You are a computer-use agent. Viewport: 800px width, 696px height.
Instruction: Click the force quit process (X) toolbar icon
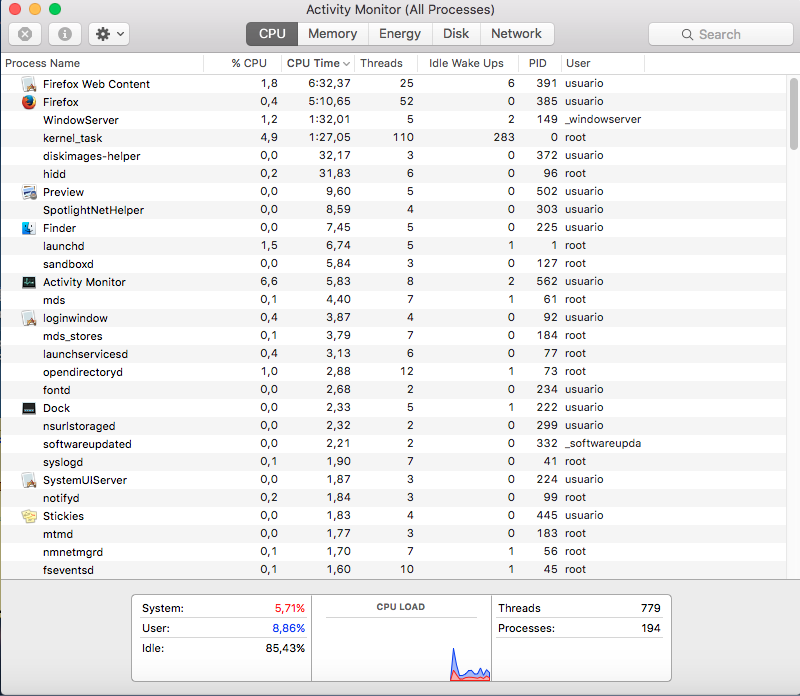tap(24, 33)
